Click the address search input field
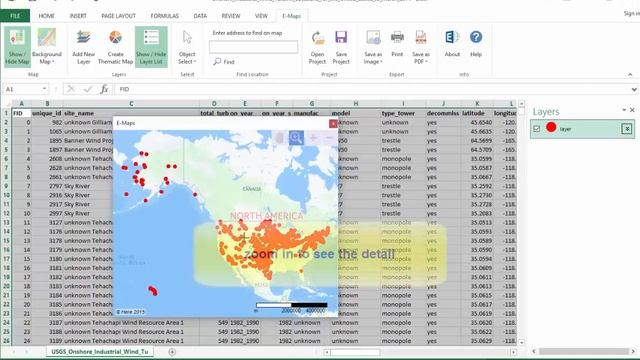The width and height of the screenshot is (640, 360). 253,47
